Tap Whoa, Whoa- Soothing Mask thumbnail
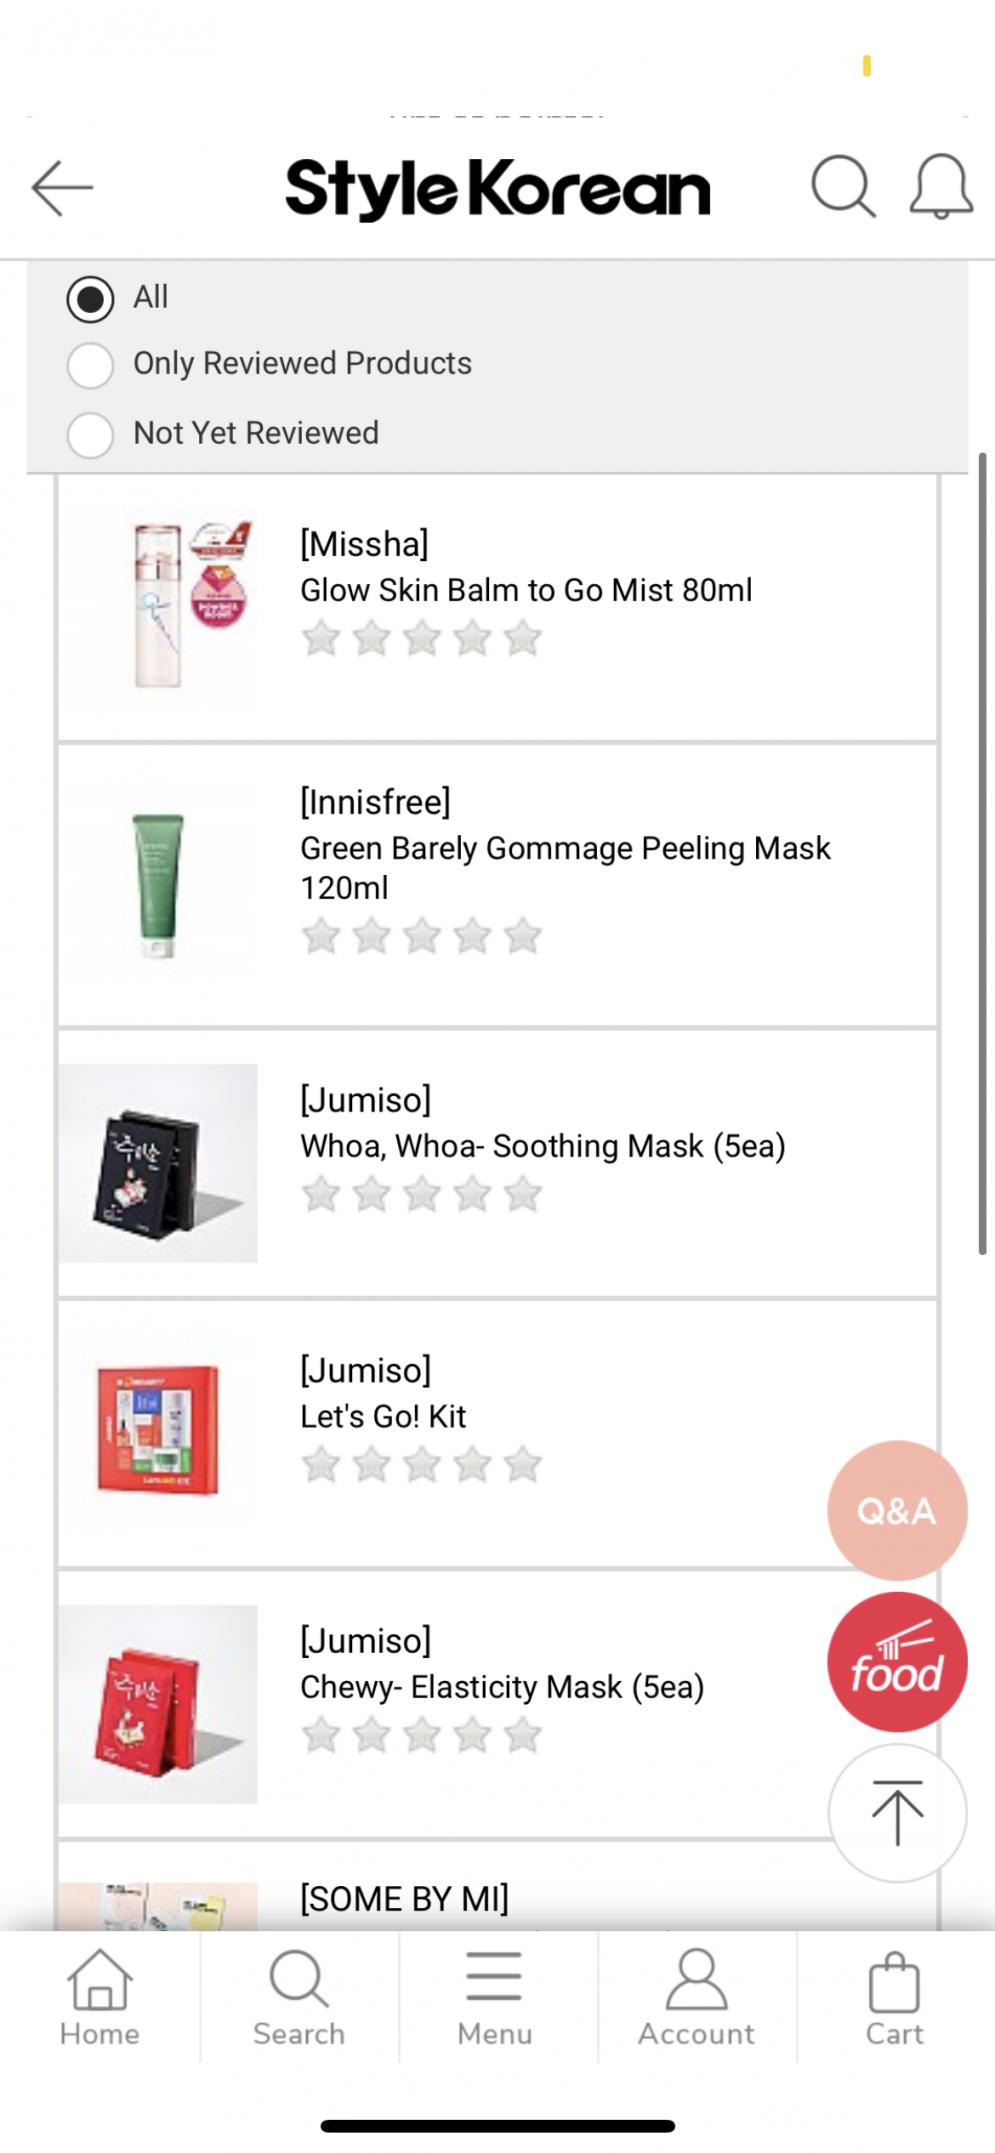 [158, 1163]
